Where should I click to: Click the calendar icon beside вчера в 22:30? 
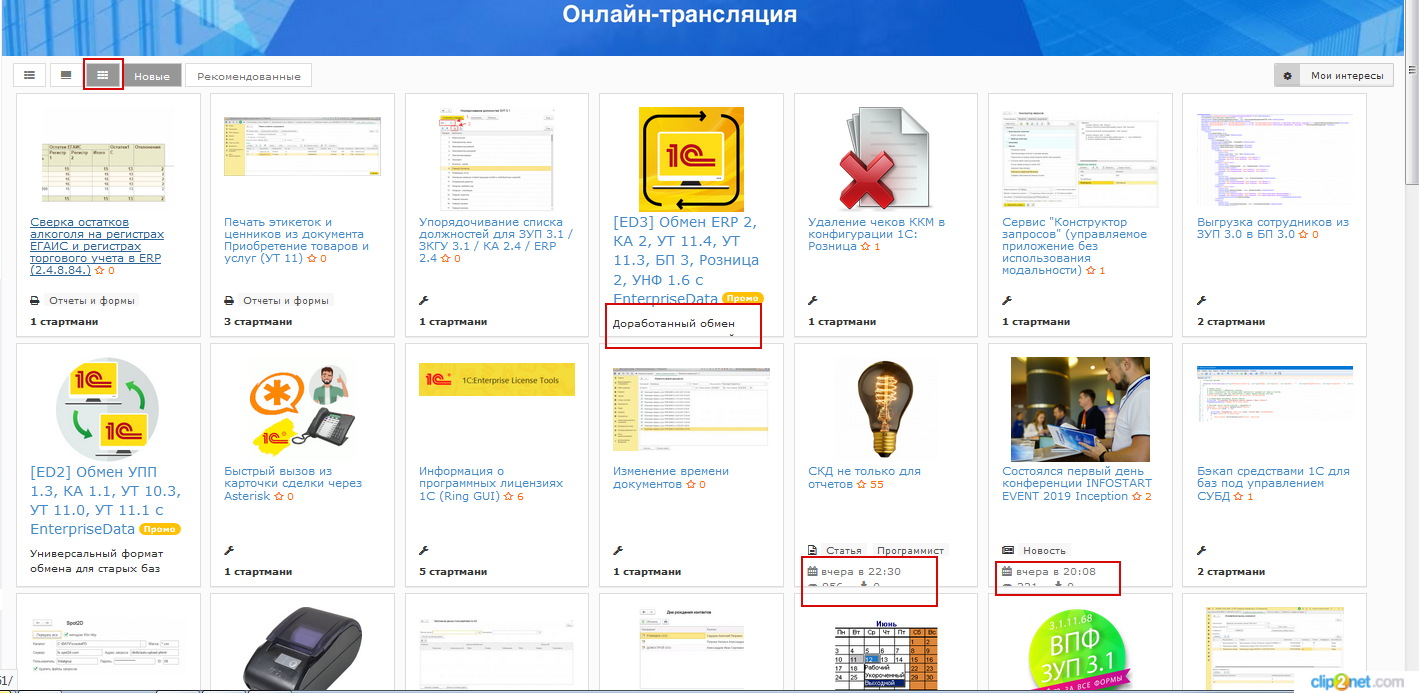pos(813,572)
